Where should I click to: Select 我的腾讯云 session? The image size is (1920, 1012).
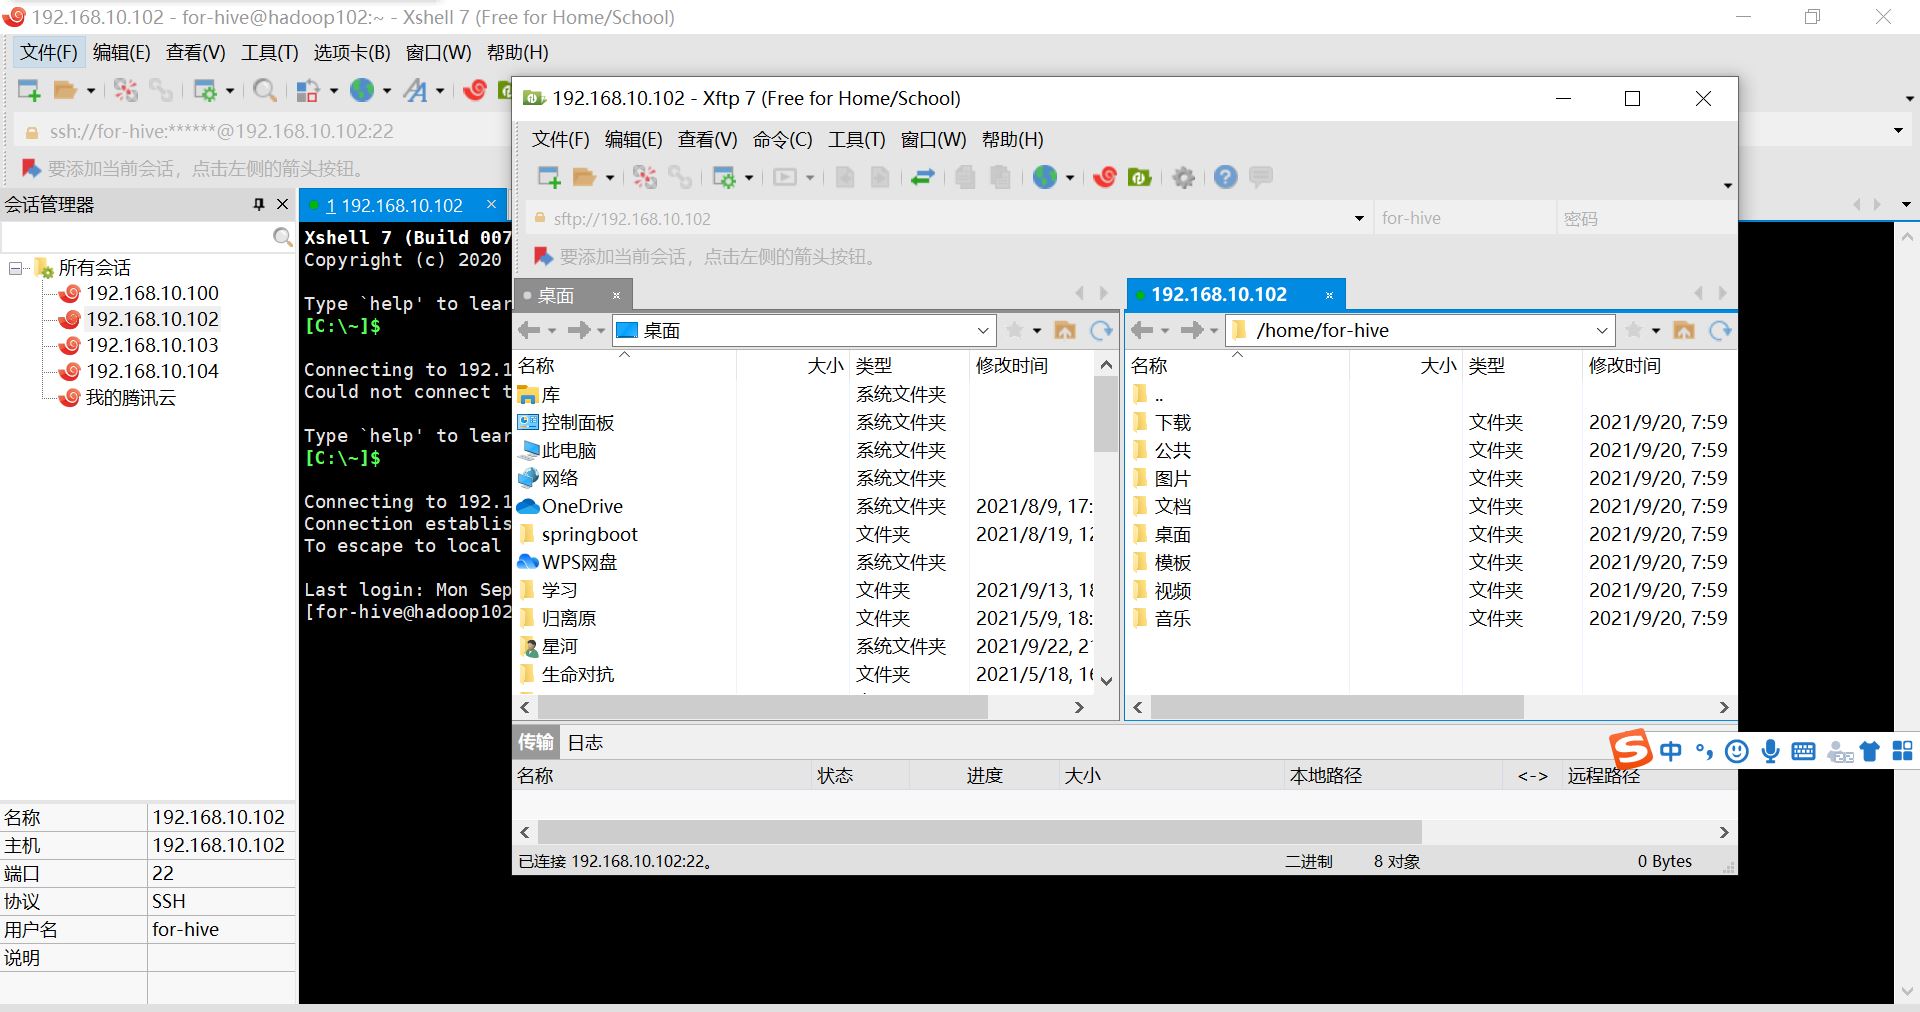131,397
